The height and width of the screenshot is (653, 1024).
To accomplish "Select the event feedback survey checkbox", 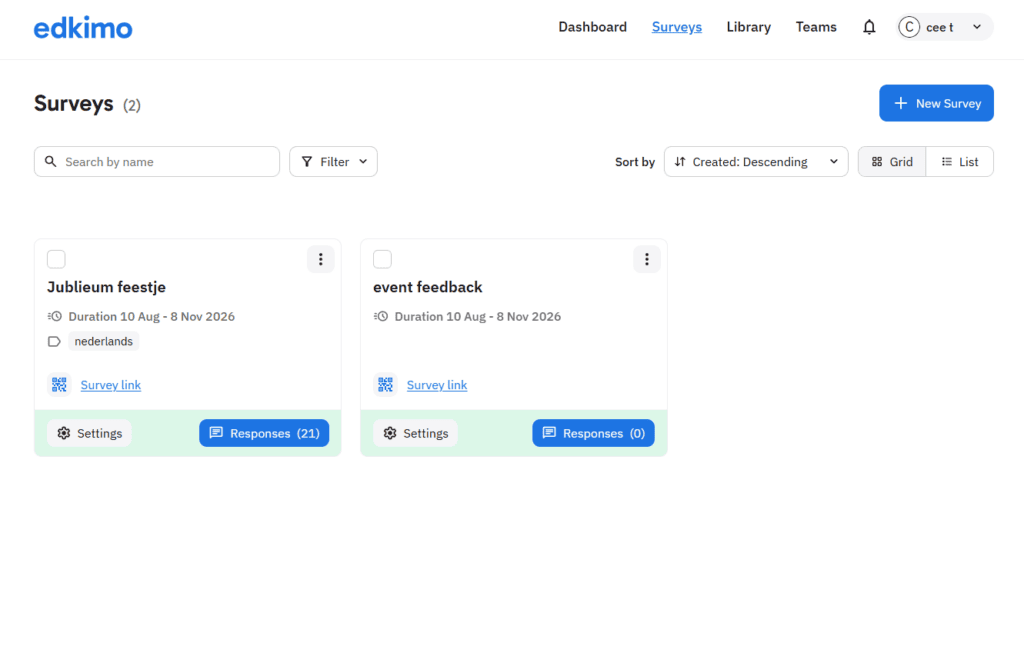I will [x=383, y=259].
